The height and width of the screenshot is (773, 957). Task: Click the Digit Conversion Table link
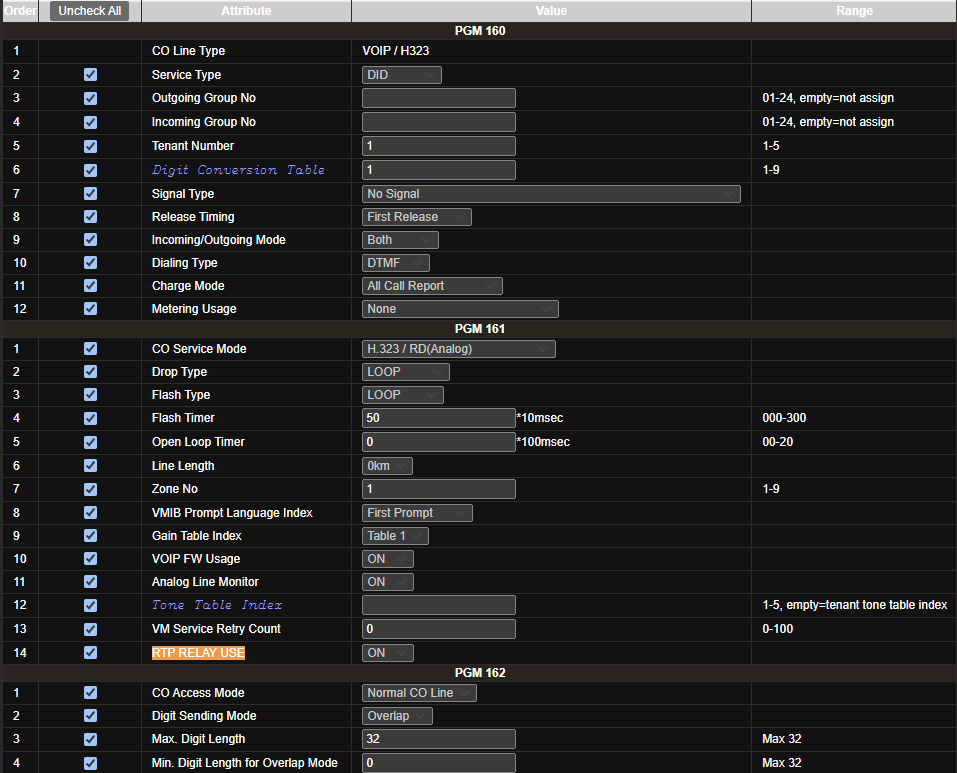(x=238, y=170)
